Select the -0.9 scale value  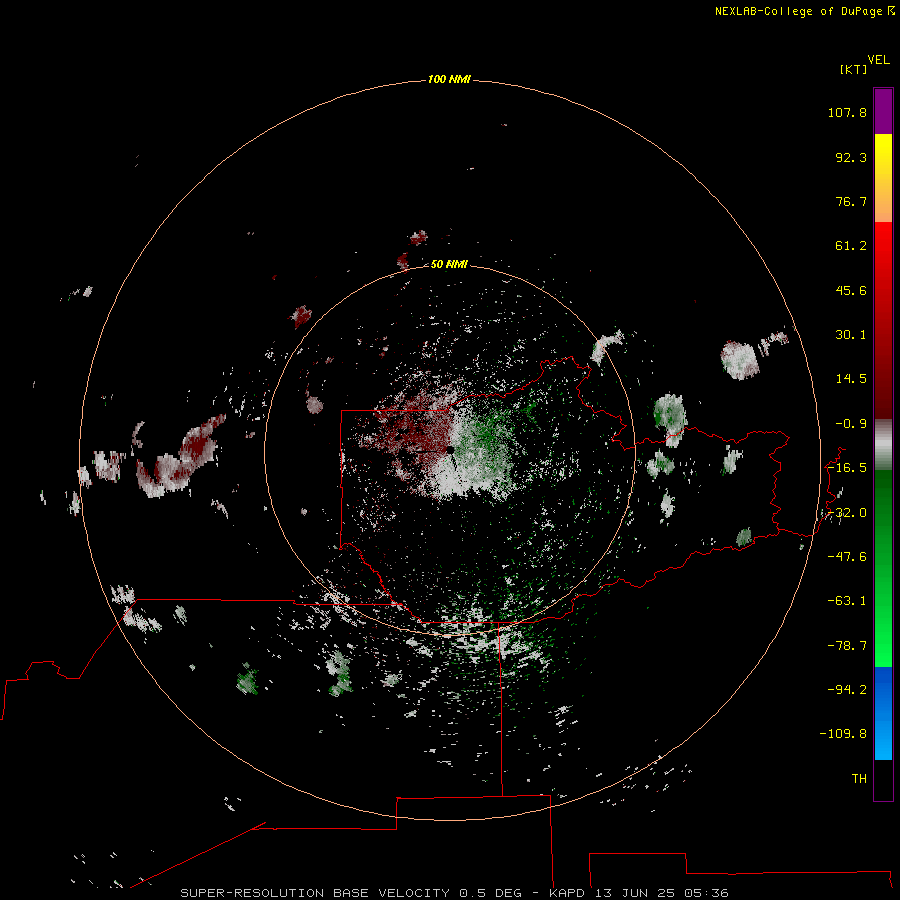pyautogui.click(x=851, y=424)
